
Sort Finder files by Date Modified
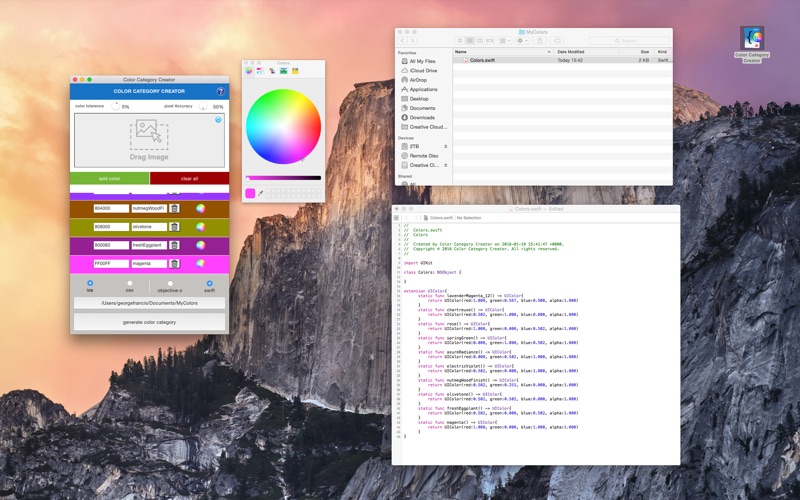pos(570,51)
